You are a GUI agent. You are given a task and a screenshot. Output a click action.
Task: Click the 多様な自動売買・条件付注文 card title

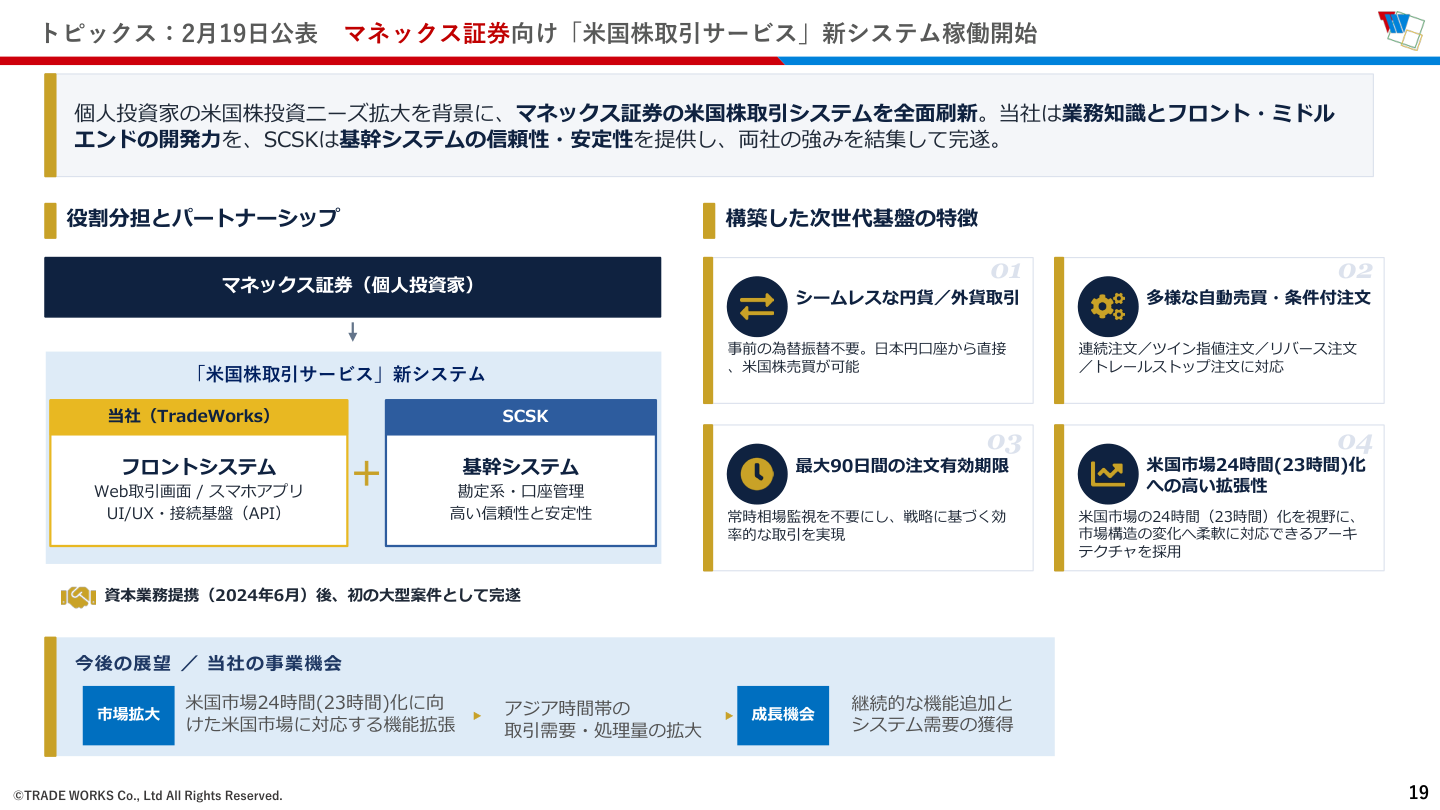1258,297
